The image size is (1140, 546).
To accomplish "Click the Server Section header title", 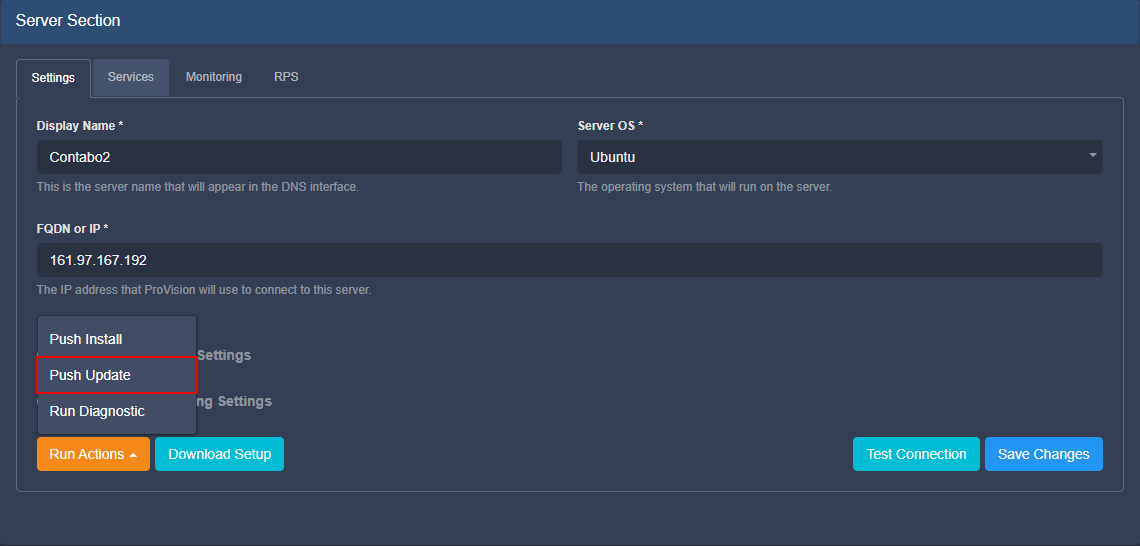I will click(x=68, y=21).
